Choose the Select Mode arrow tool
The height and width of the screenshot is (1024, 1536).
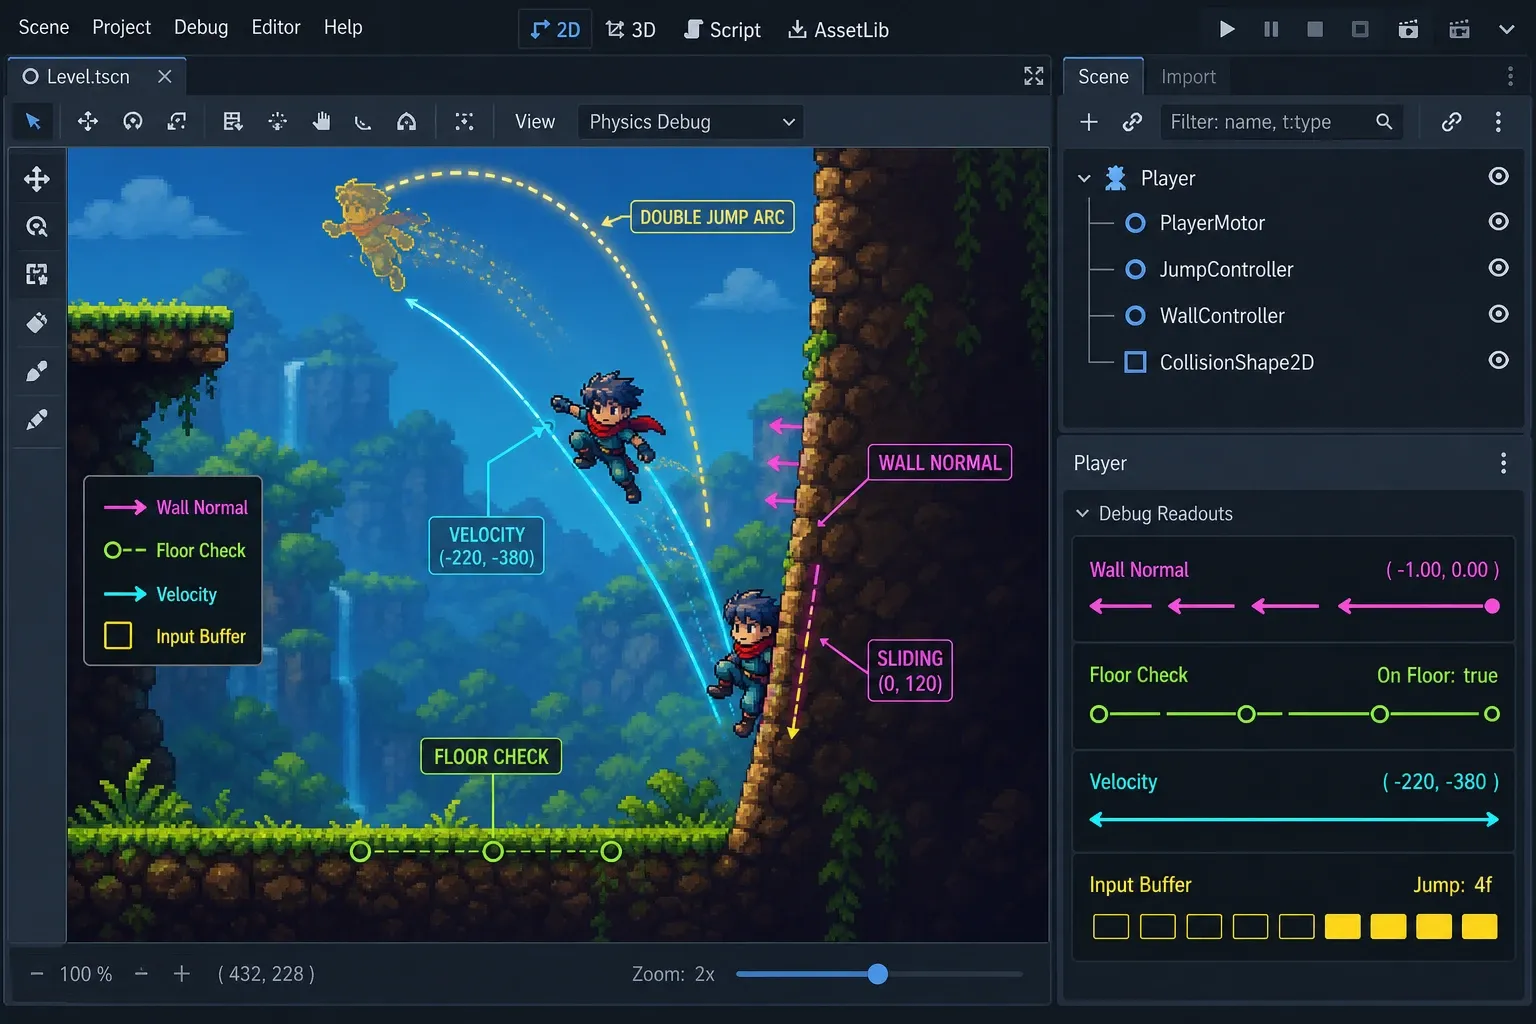33,121
